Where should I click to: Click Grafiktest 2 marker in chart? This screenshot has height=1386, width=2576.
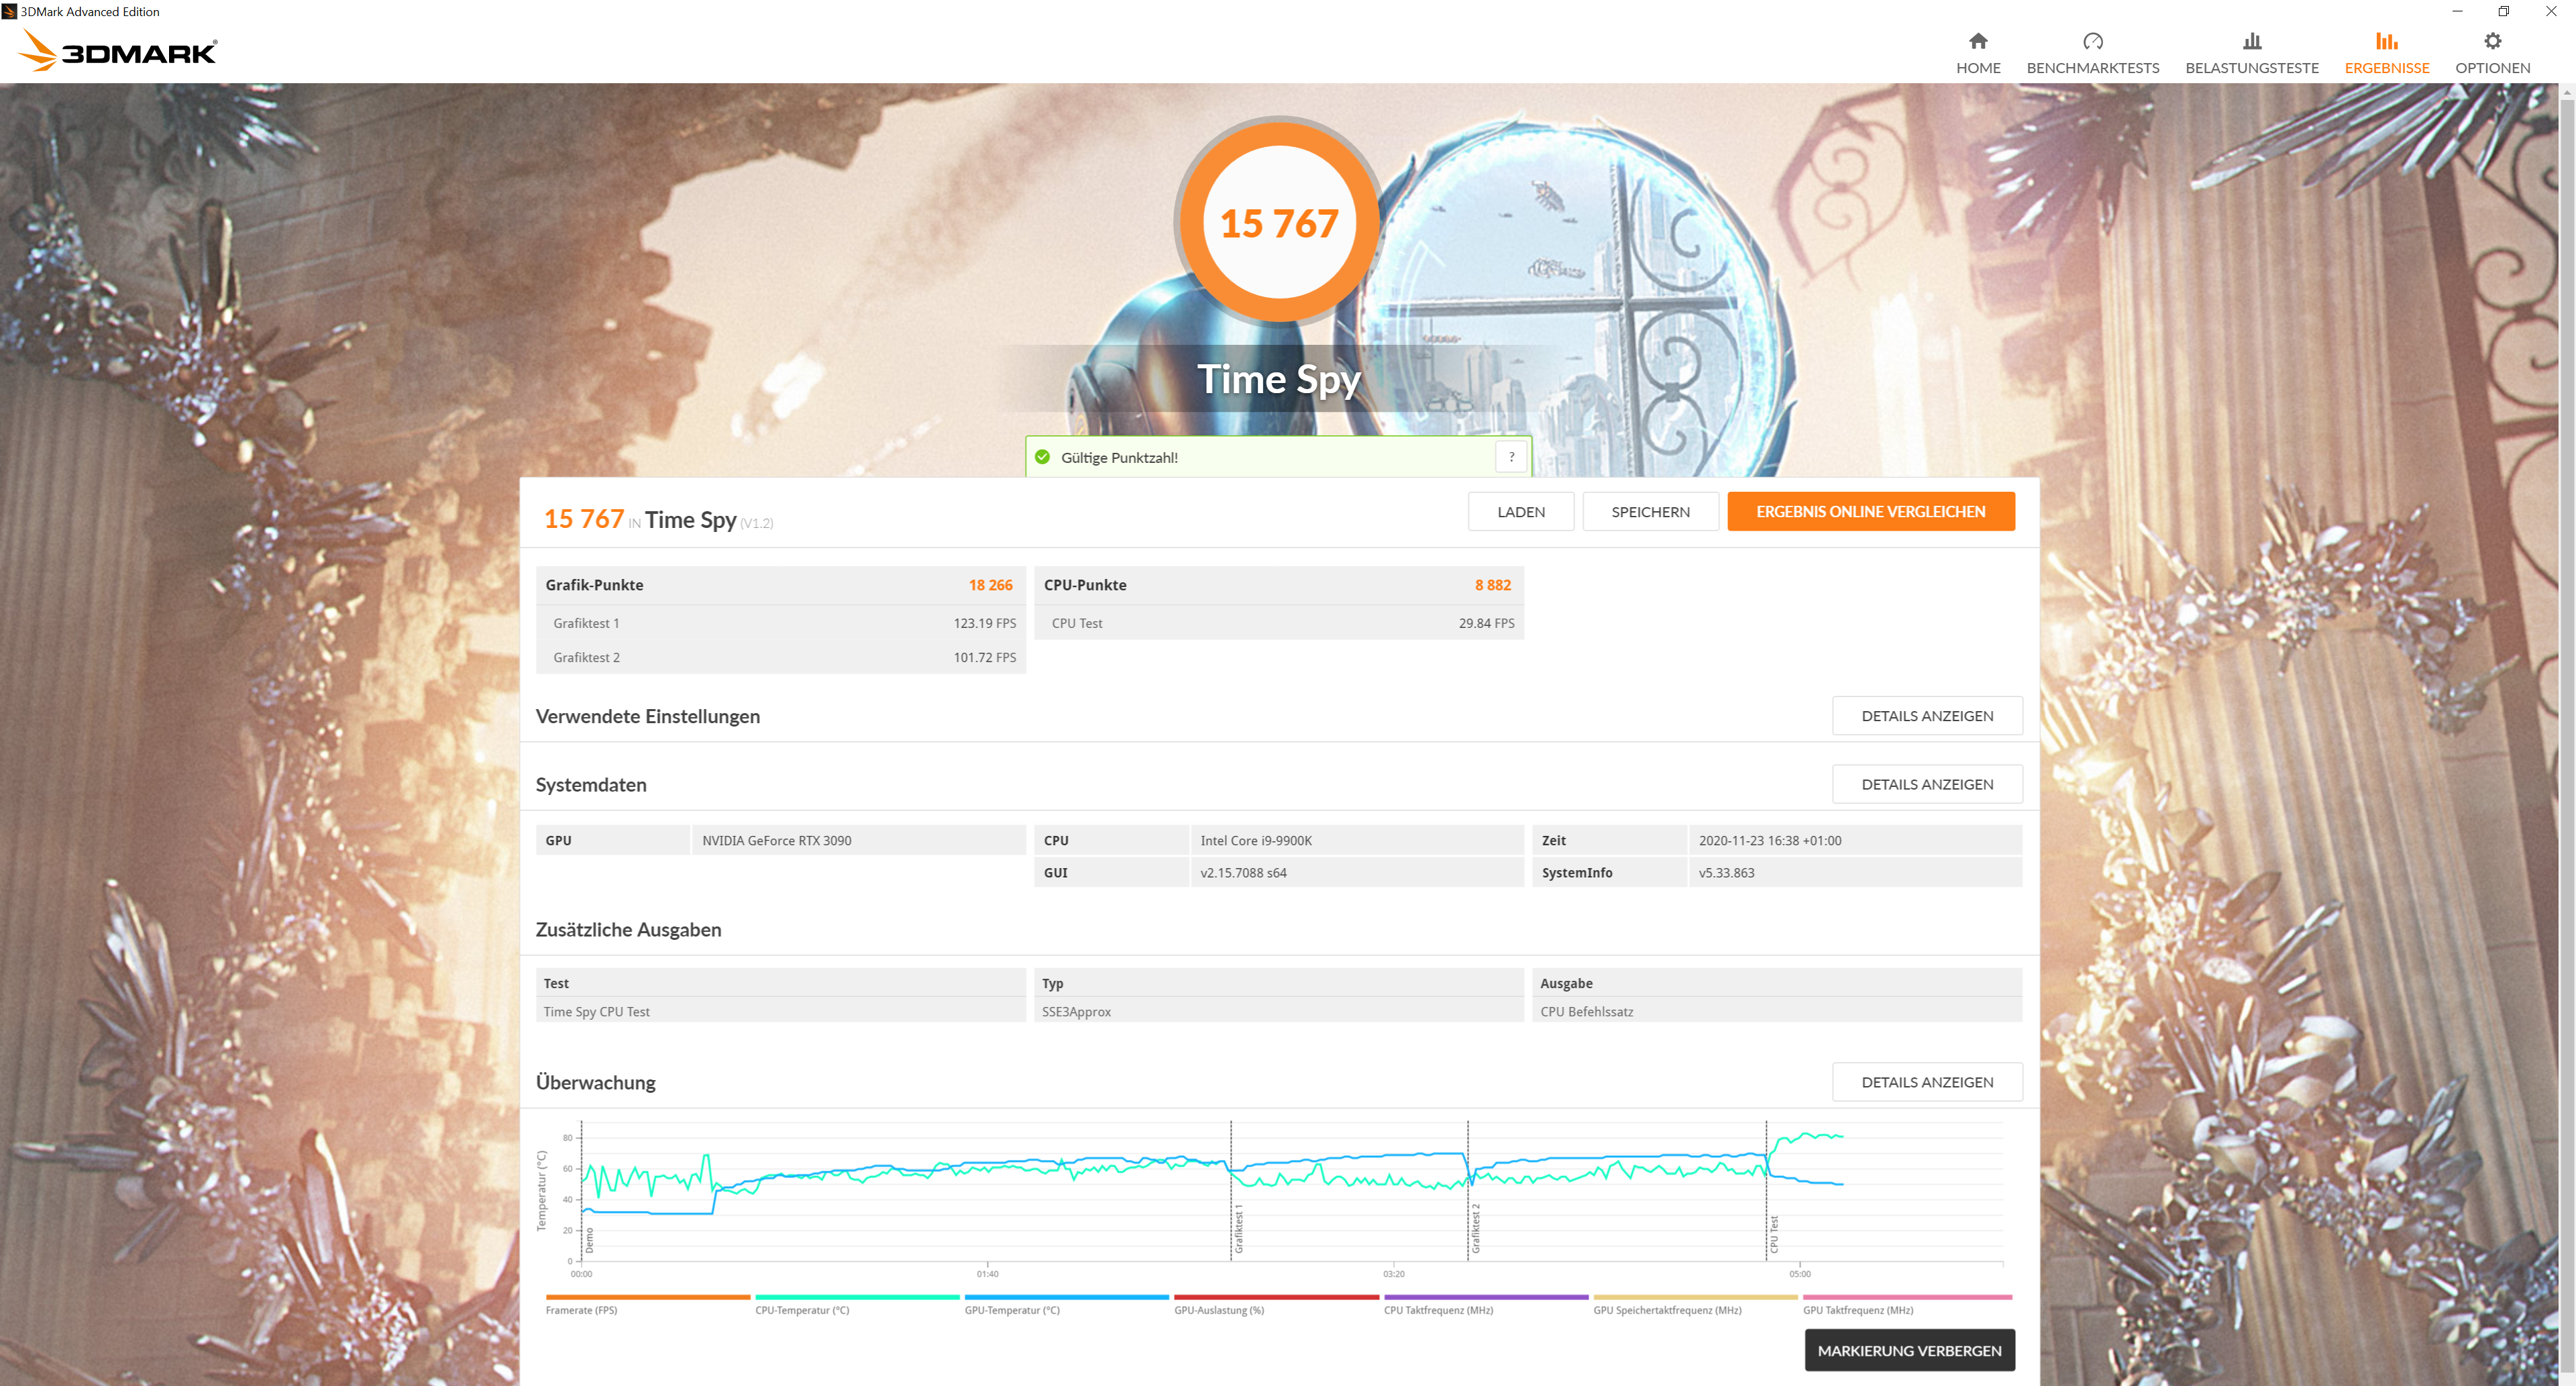click(x=1475, y=1228)
